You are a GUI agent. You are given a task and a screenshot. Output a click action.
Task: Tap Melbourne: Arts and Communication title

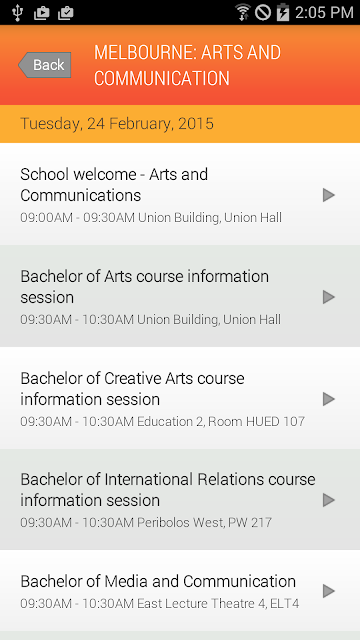[x=187, y=65]
